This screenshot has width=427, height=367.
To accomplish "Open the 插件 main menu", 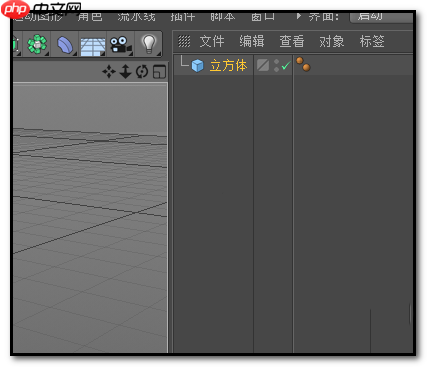I will point(183,16).
